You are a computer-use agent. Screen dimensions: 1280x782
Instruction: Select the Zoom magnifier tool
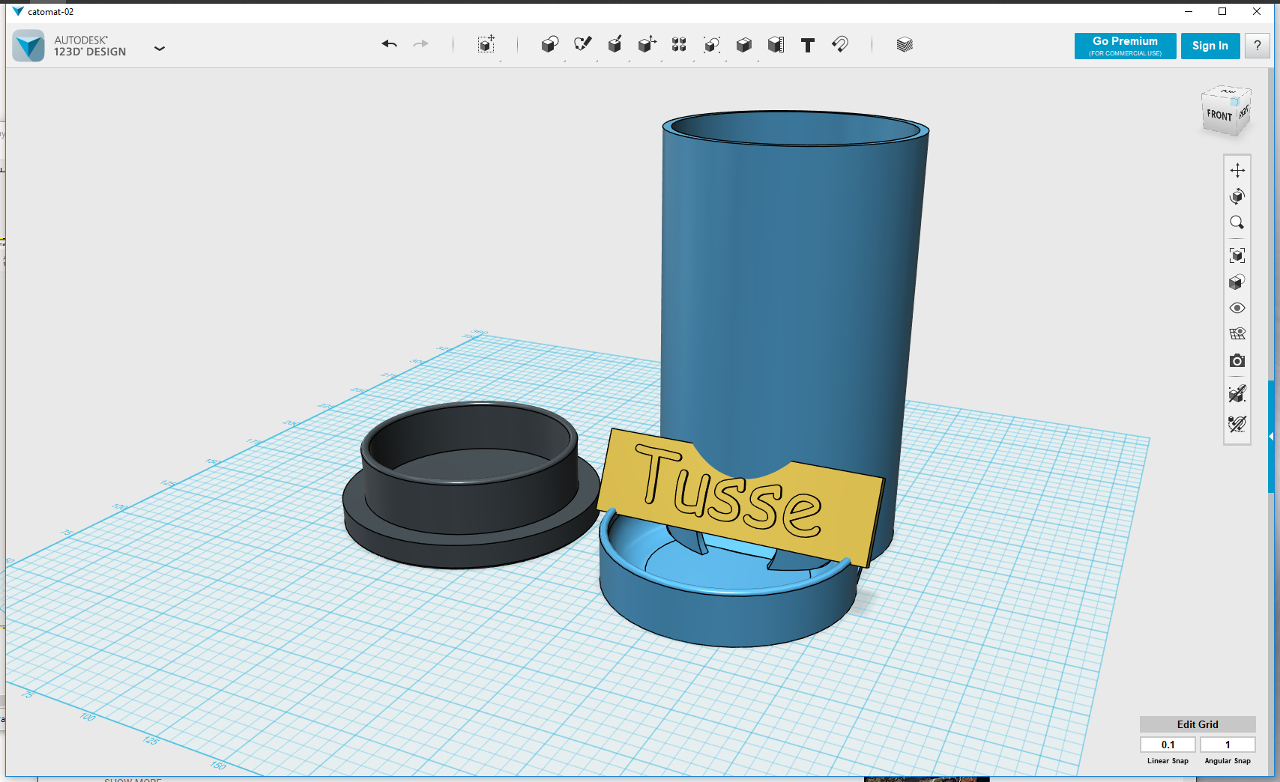pos(1237,222)
